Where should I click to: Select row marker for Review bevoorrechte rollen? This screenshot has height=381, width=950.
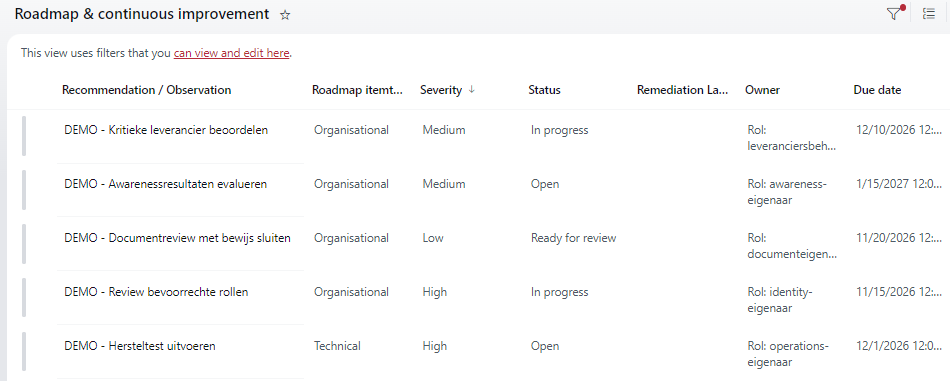tap(24, 298)
